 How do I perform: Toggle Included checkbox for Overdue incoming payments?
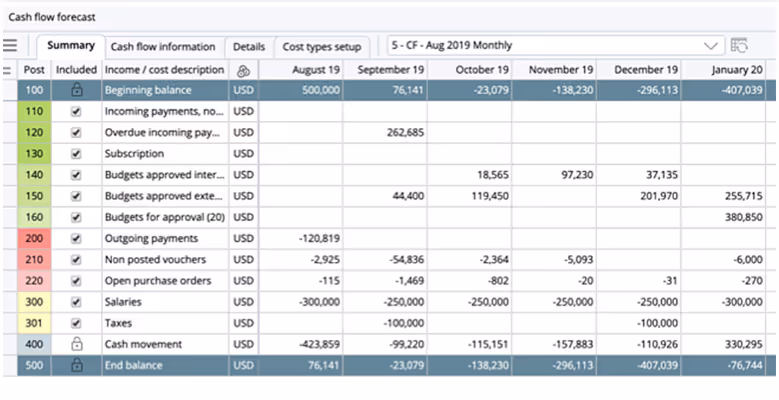(76, 133)
